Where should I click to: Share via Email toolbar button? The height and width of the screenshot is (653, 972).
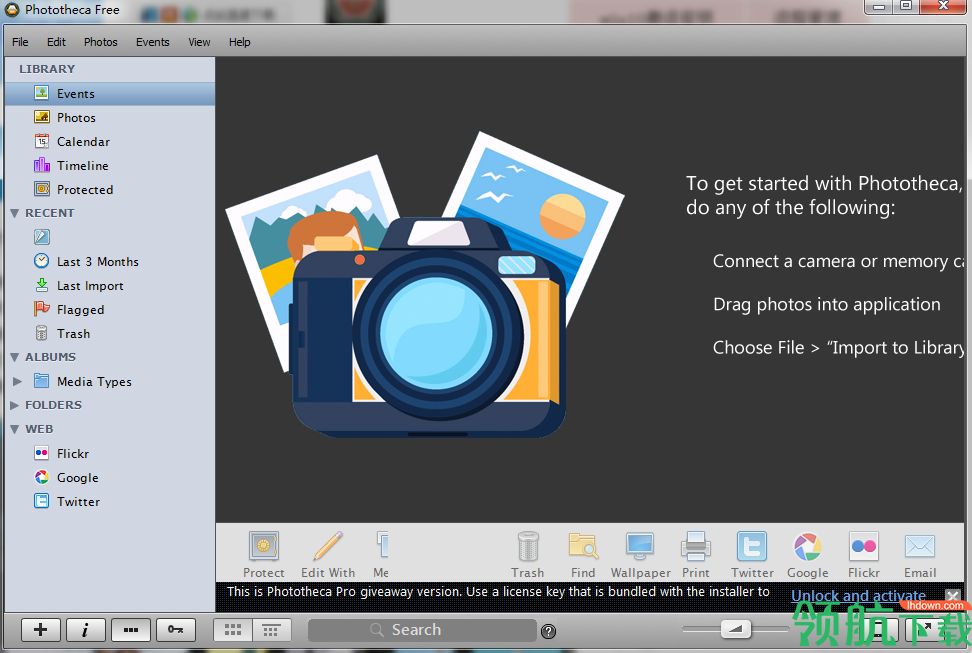tap(920, 554)
